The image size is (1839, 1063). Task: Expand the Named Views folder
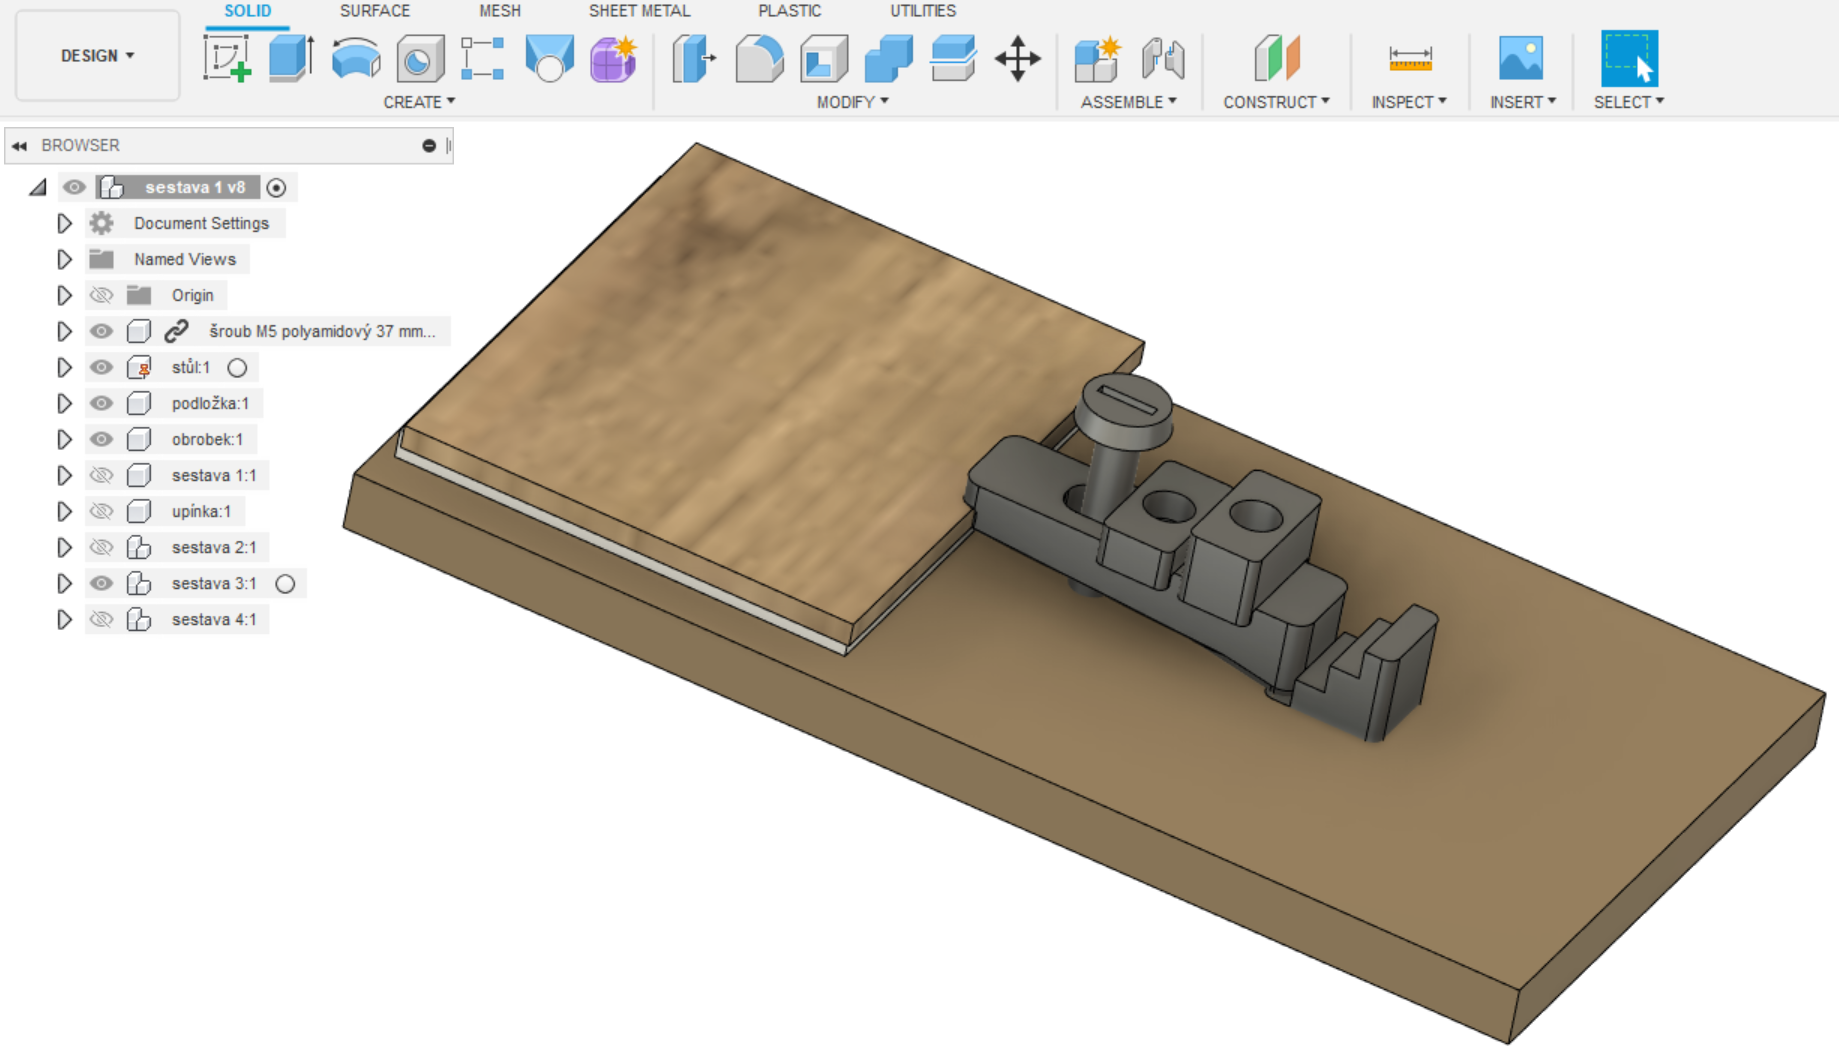(x=64, y=259)
